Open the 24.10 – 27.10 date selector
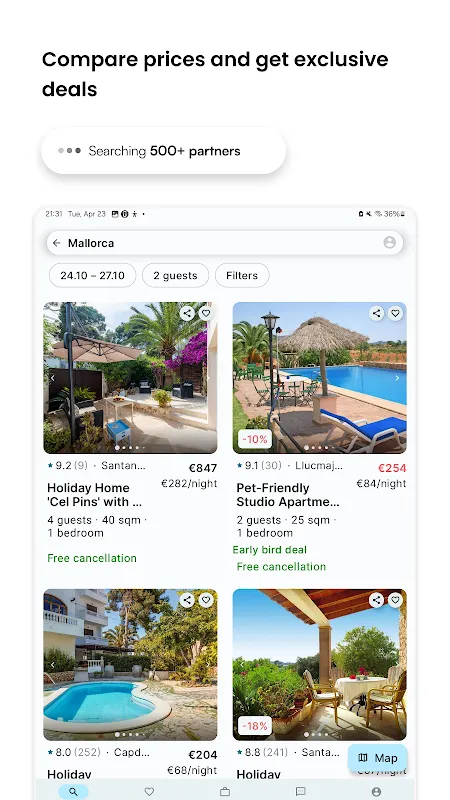 coord(92,276)
